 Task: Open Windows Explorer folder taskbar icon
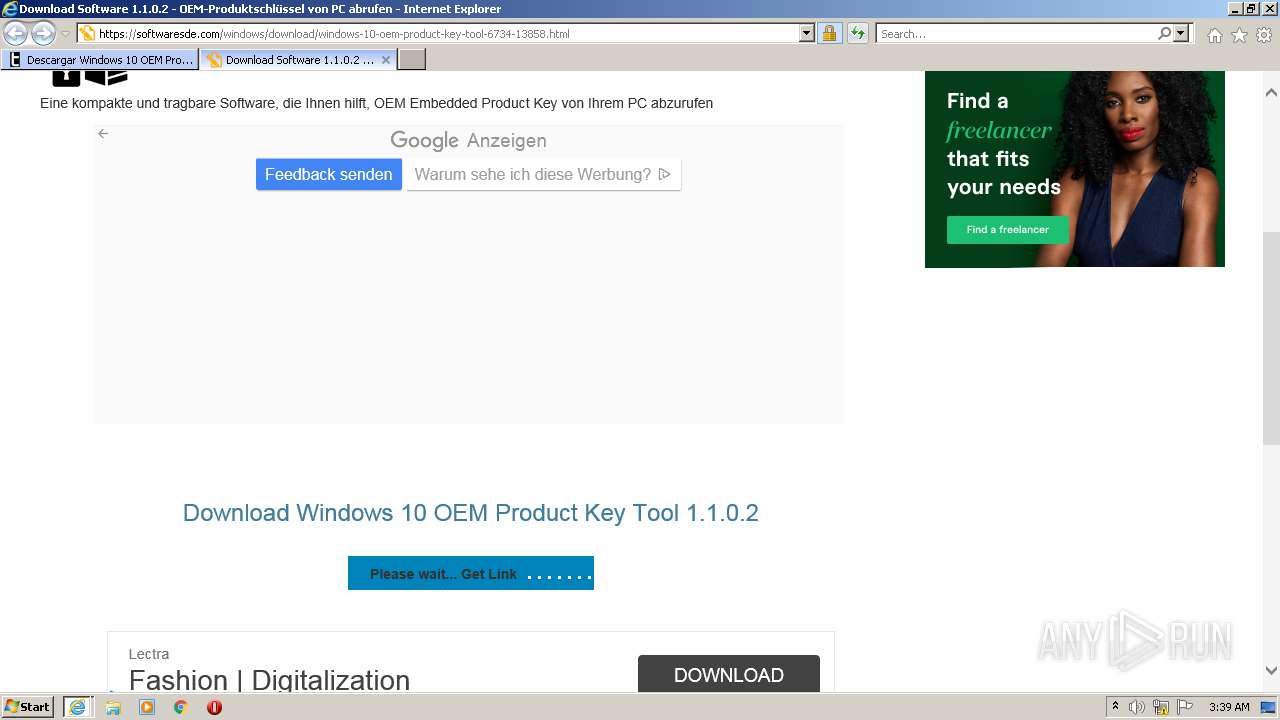pos(113,707)
